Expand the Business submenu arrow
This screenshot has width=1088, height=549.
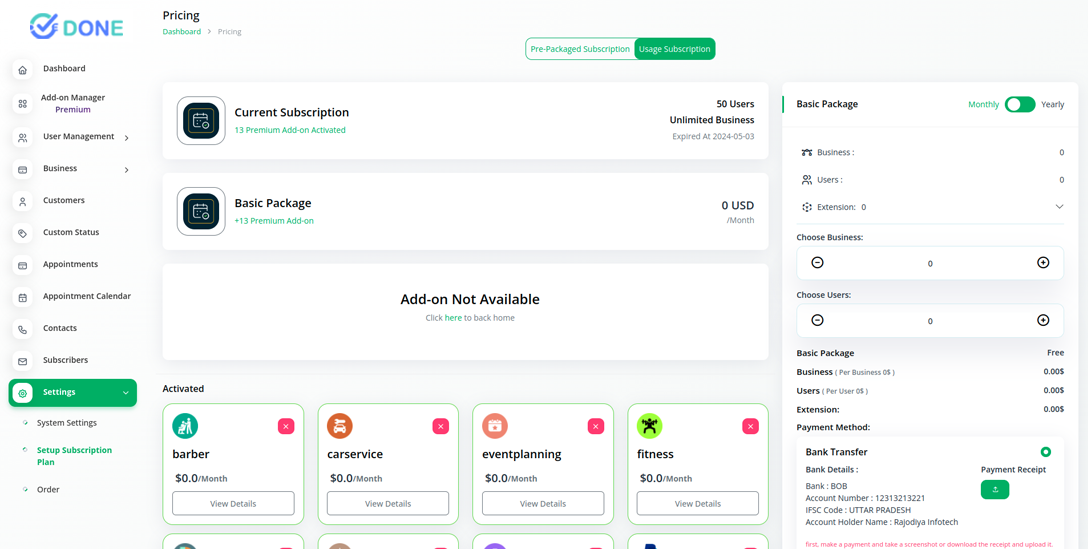click(126, 170)
